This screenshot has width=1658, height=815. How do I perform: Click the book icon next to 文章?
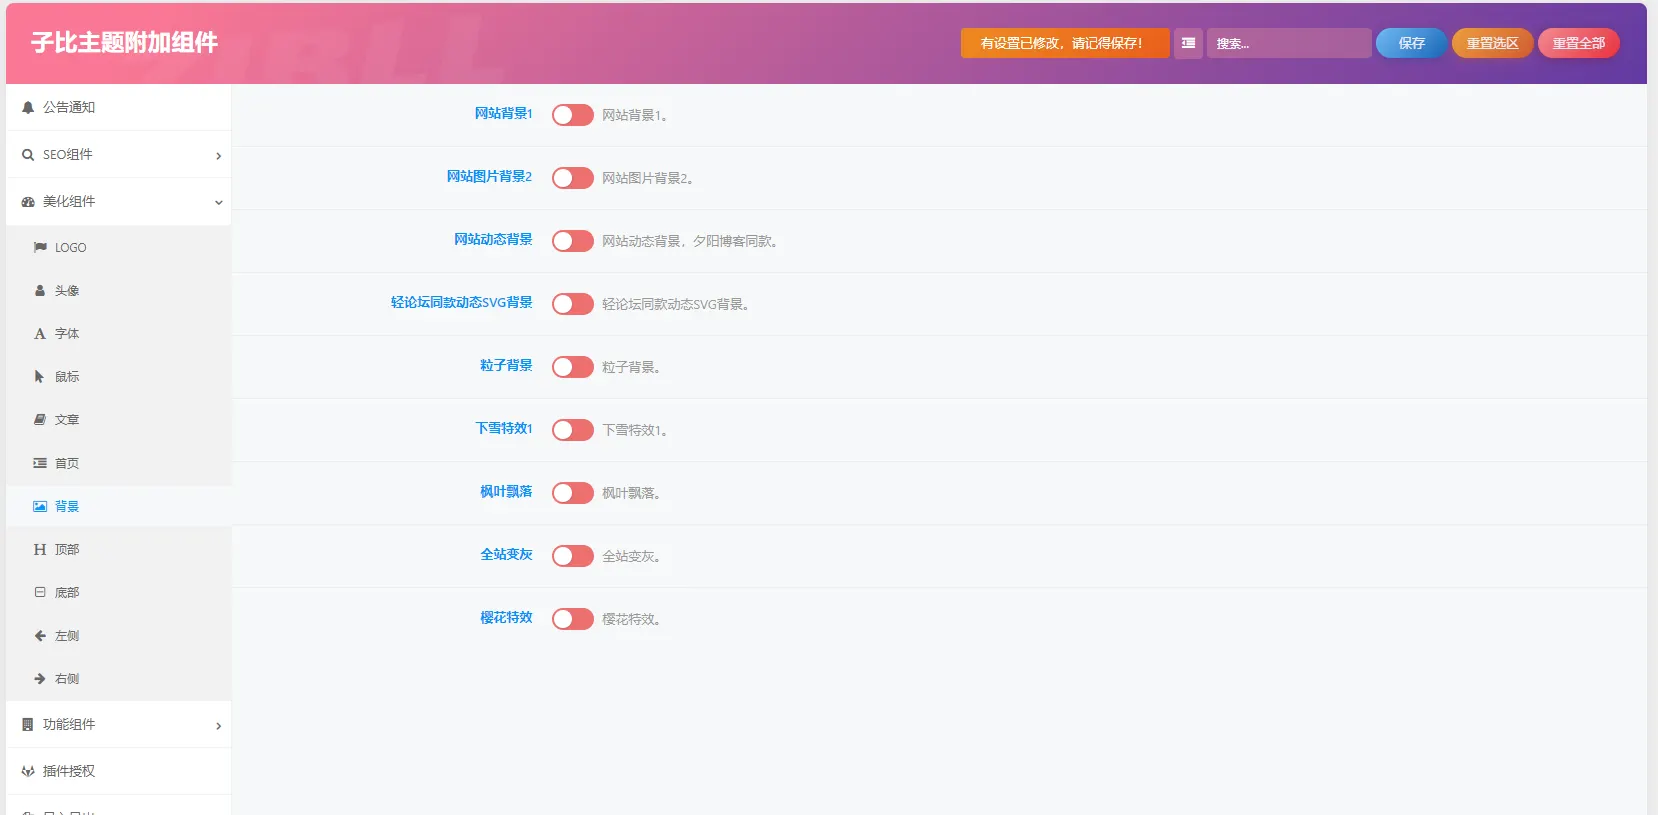pos(40,420)
